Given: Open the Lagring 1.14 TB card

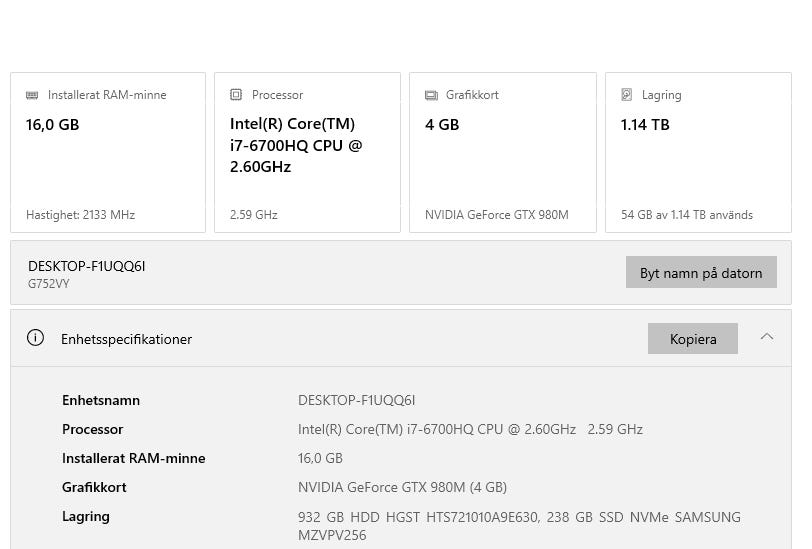Looking at the screenshot, I should pyautogui.click(x=699, y=152).
